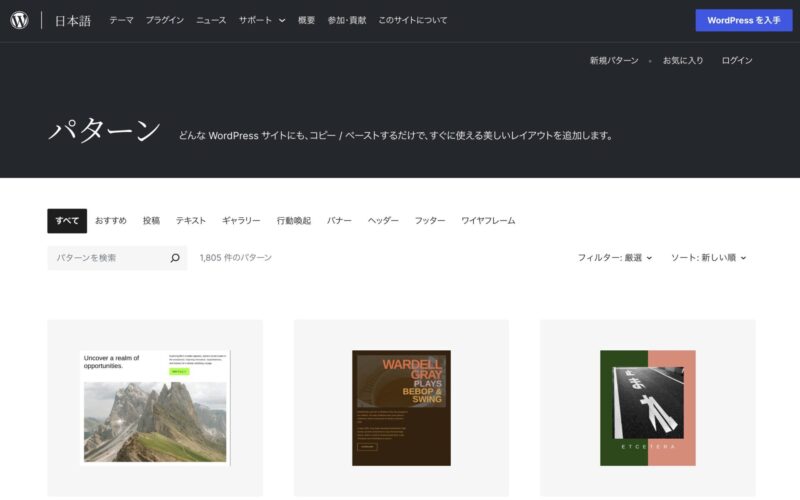Viewport: 800px width, 500px height.
Task: Switch to the ギャラリー category tab
Action: click(x=241, y=220)
